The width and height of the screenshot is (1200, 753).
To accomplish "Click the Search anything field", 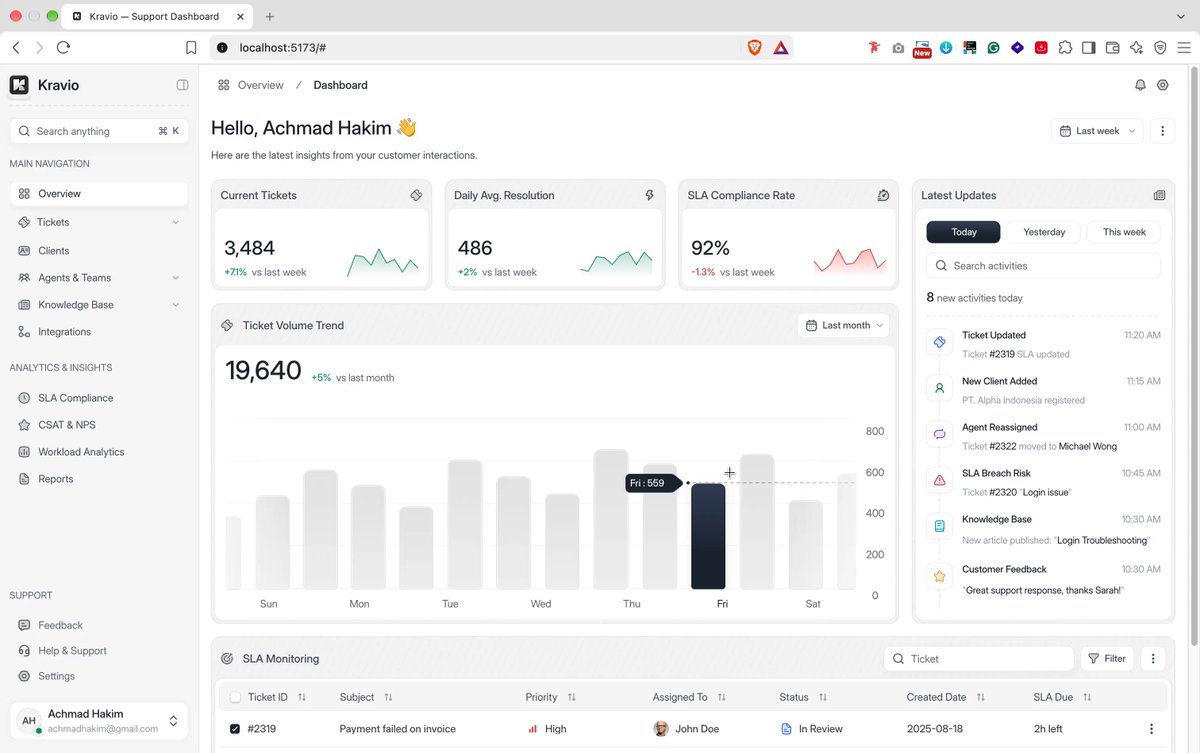I will (99, 131).
